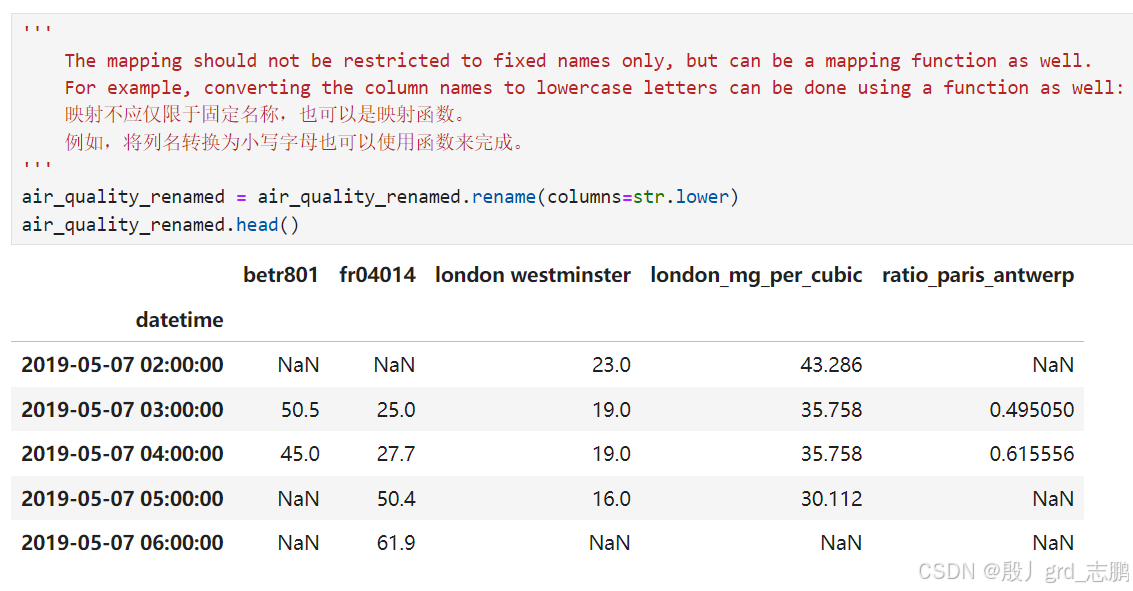
Task: Select the 61.9 cell in fr04014
Action: pyautogui.click(x=396, y=543)
